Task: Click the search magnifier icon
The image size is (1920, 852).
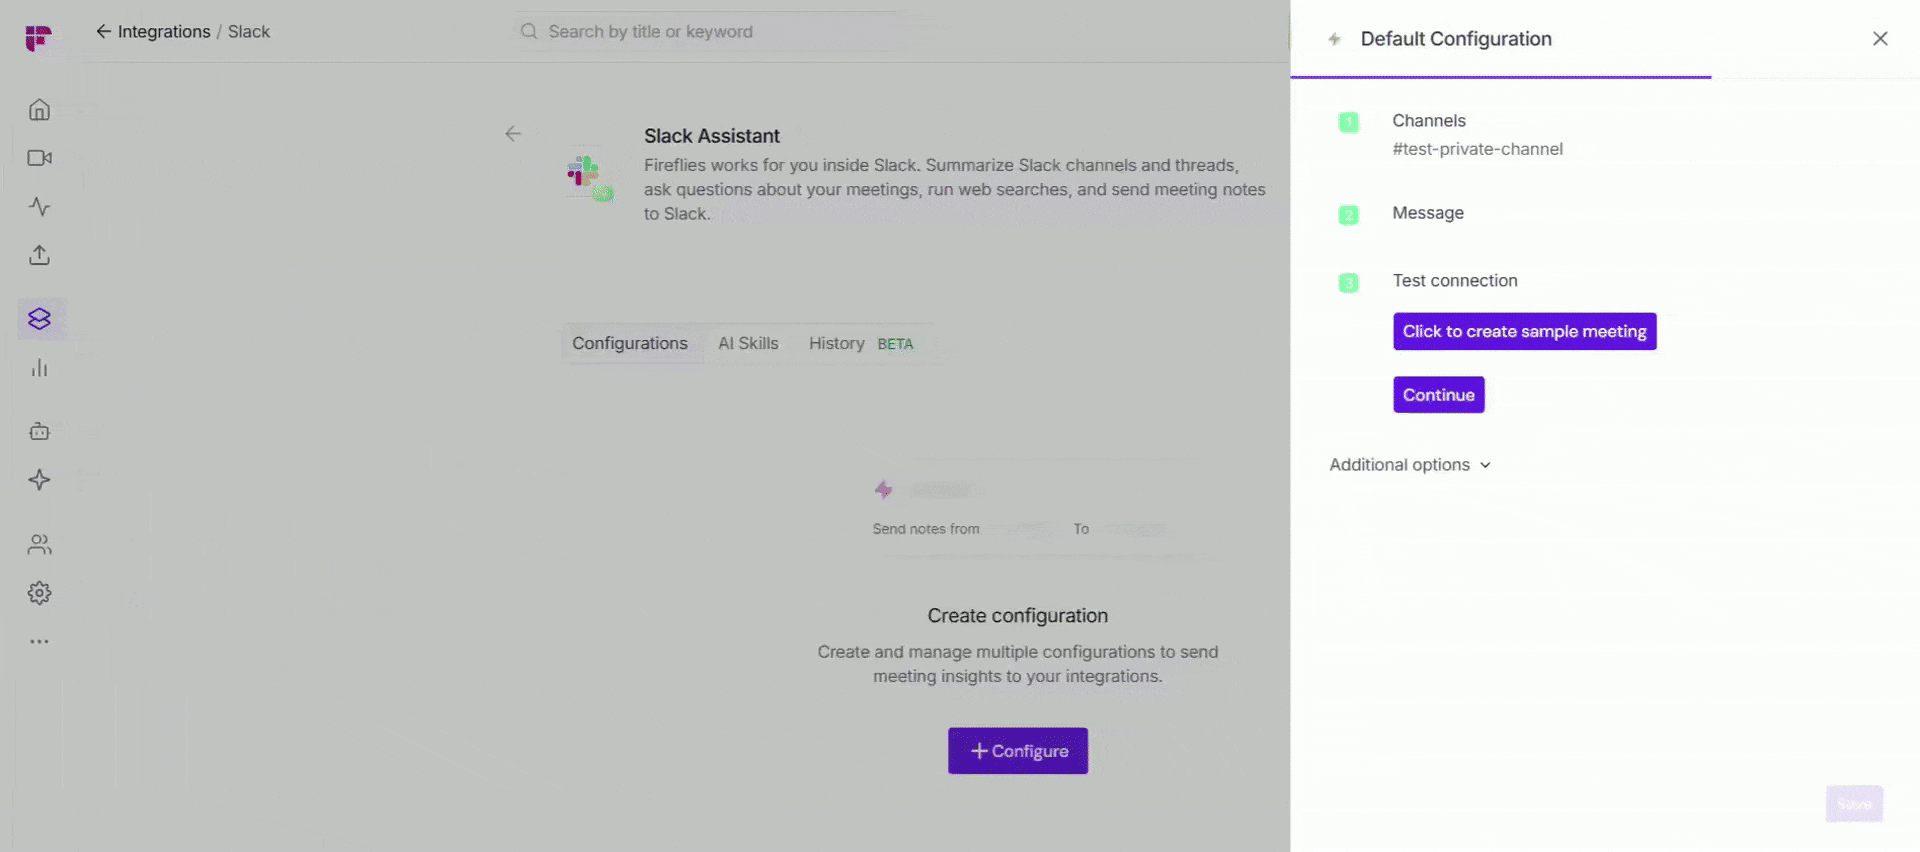Action: click(529, 31)
